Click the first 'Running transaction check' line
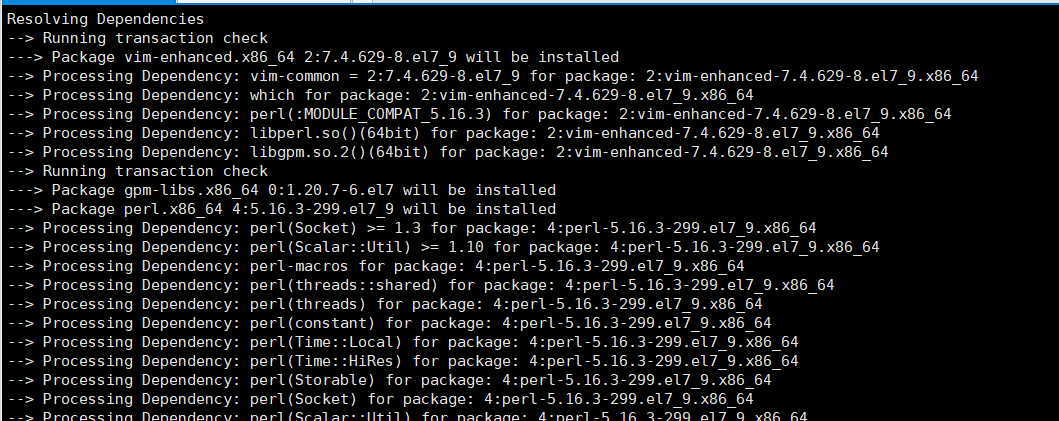This screenshot has height=421, width=1059. point(137,39)
